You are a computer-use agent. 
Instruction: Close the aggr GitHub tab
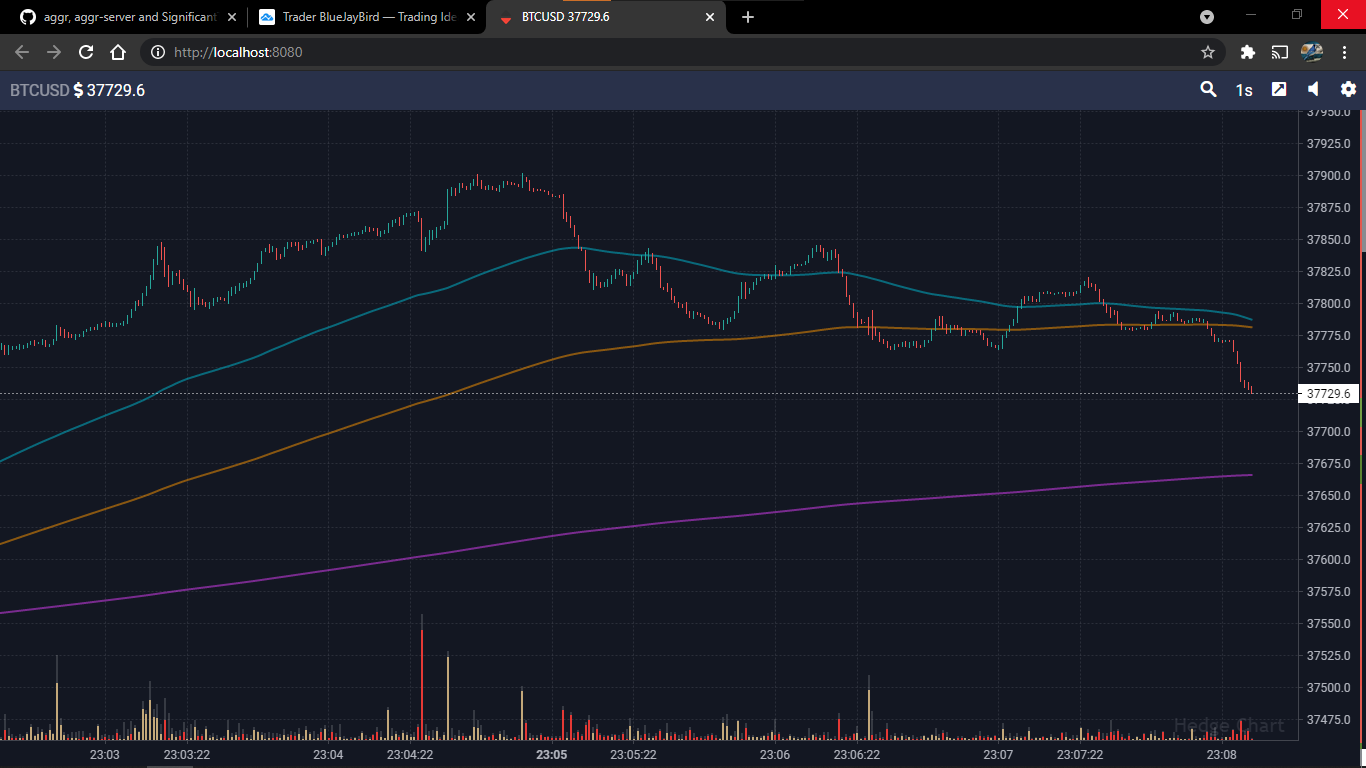tap(232, 17)
